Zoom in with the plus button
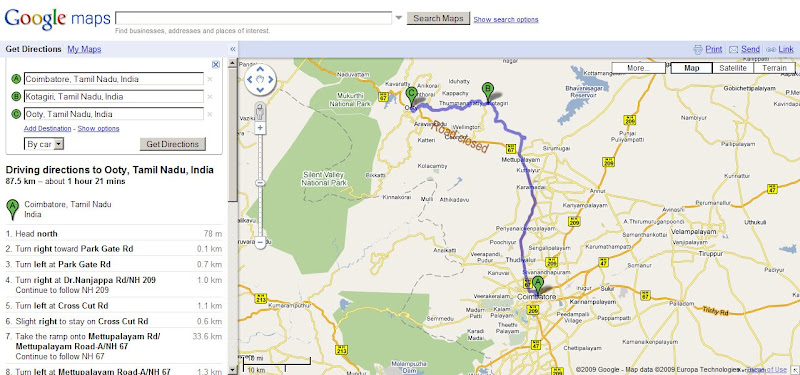 (260, 128)
